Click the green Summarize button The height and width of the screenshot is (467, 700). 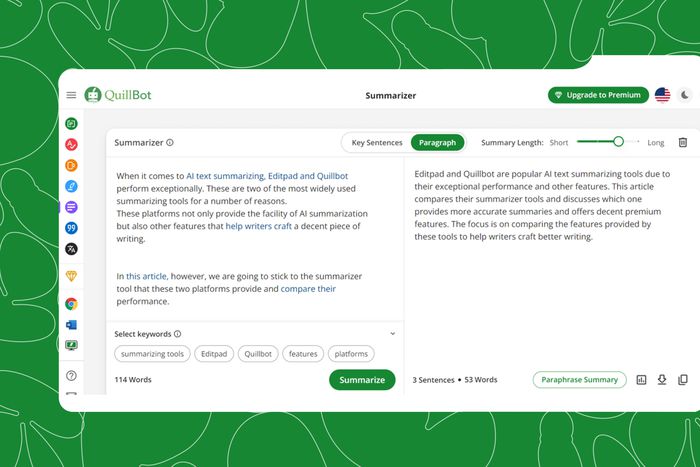pos(362,380)
